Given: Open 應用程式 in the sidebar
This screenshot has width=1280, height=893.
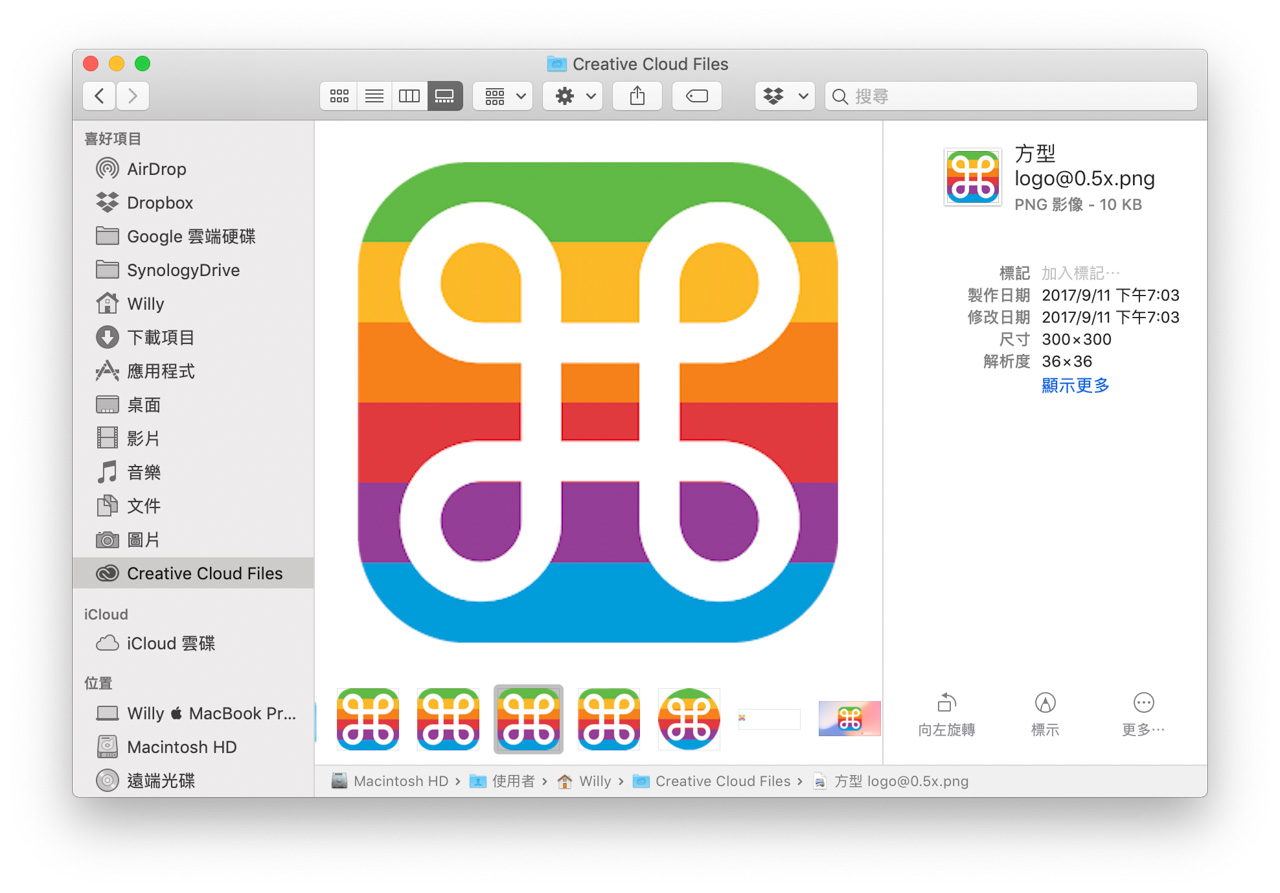Looking at the screenshot, I should click(x=193, y=371).
